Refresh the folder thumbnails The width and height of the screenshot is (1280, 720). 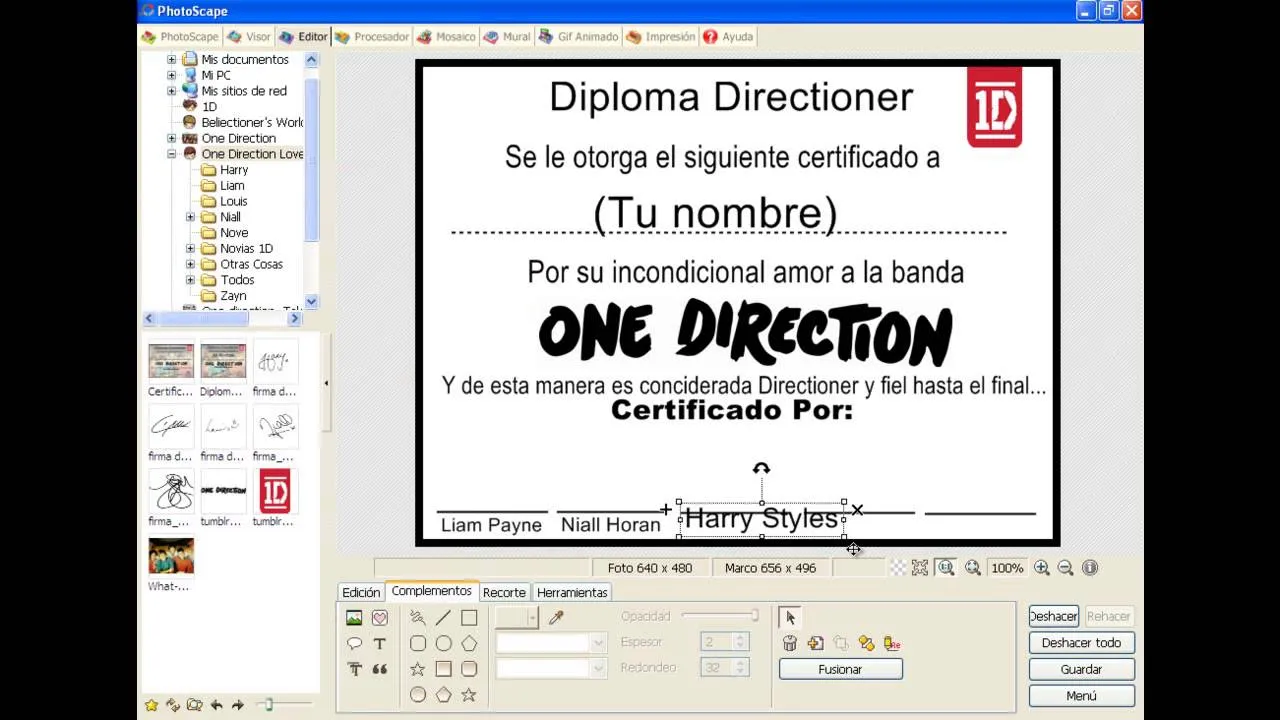pos(173,705)
